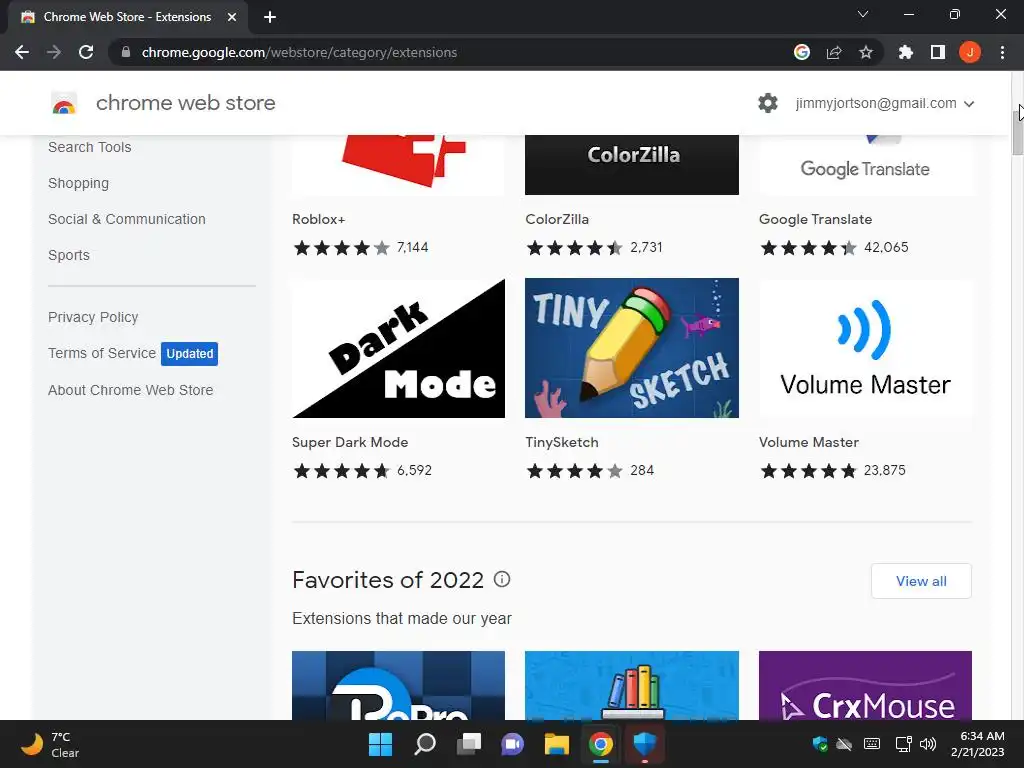
Task: Open Privacy Policy link
Action: pyautogui.click(x=93, y=317)
